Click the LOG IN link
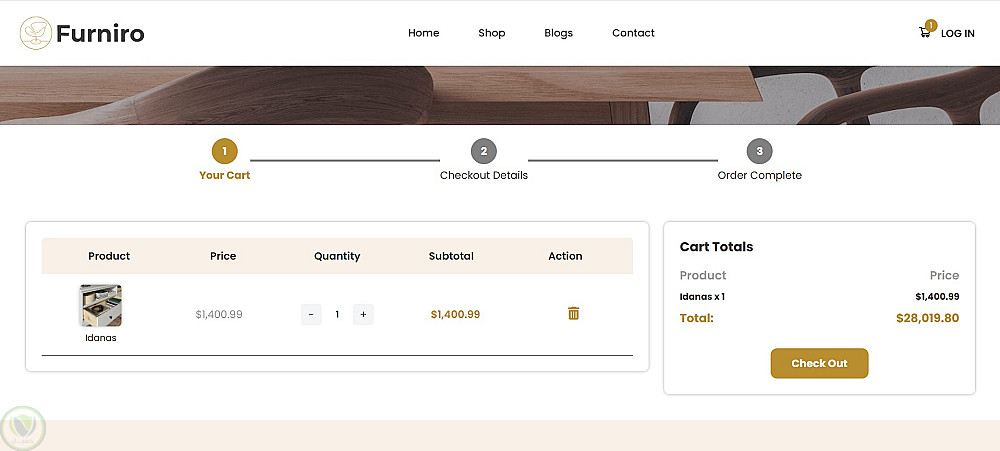Screen dimensions: 1000x451 (957, 34)
